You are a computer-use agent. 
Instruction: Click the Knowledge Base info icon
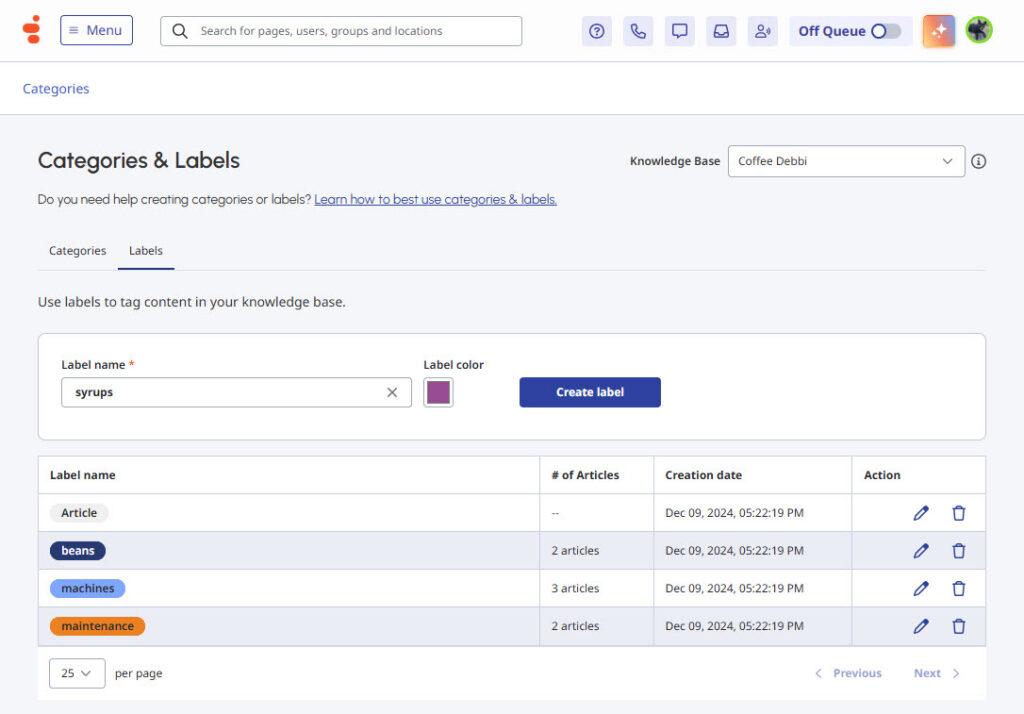(x=979, y=161)
